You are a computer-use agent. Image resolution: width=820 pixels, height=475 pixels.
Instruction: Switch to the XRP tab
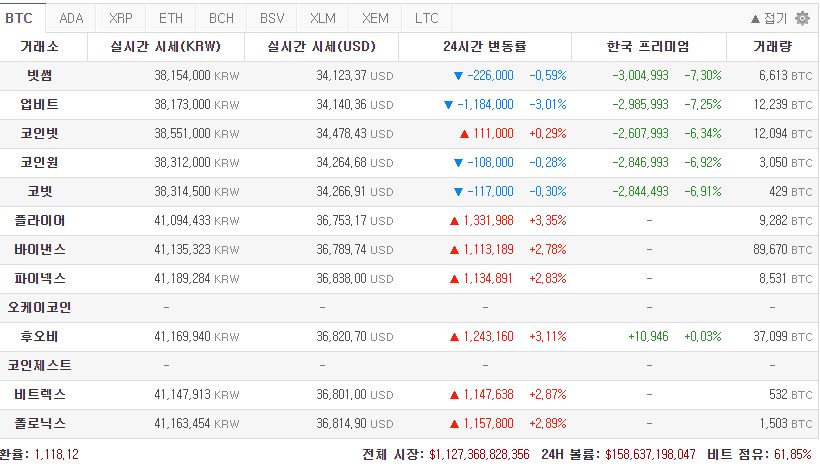tap(121, 18)
